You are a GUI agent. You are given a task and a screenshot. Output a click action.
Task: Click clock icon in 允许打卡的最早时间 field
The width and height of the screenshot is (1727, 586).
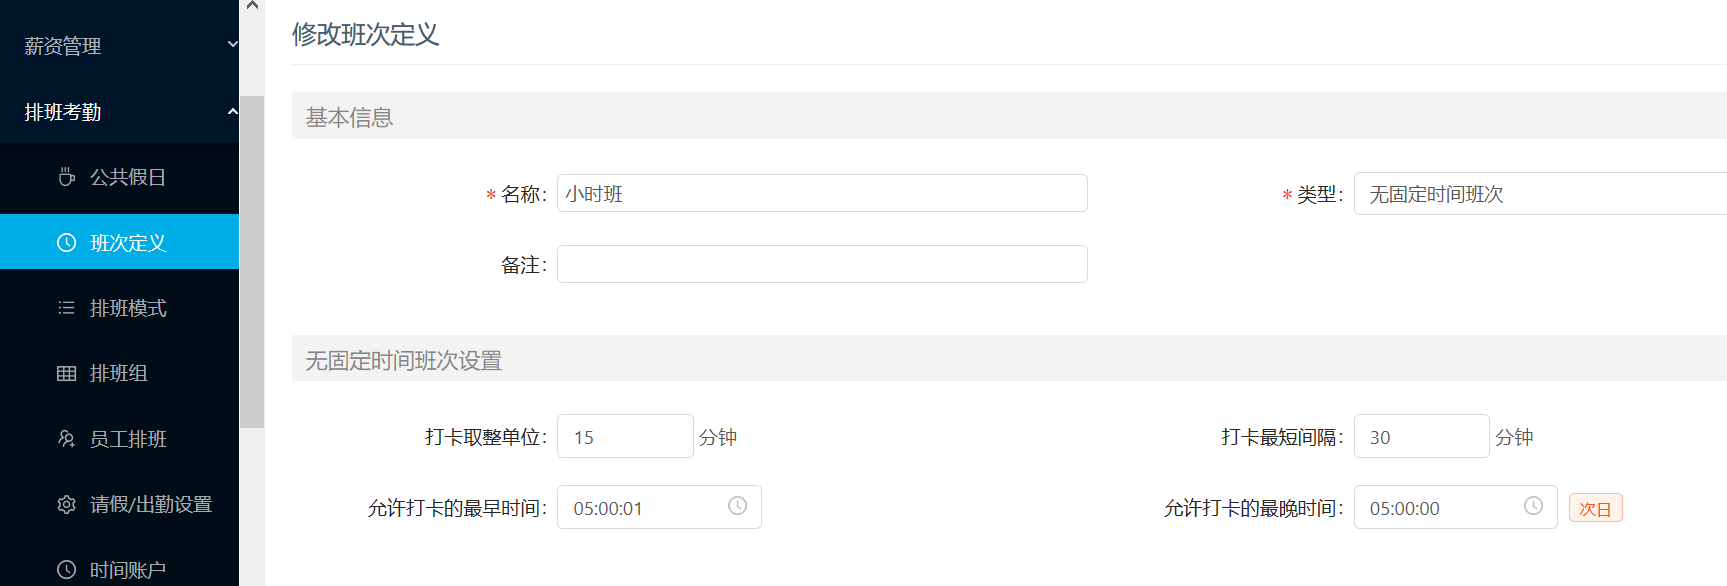click(737, 506)
